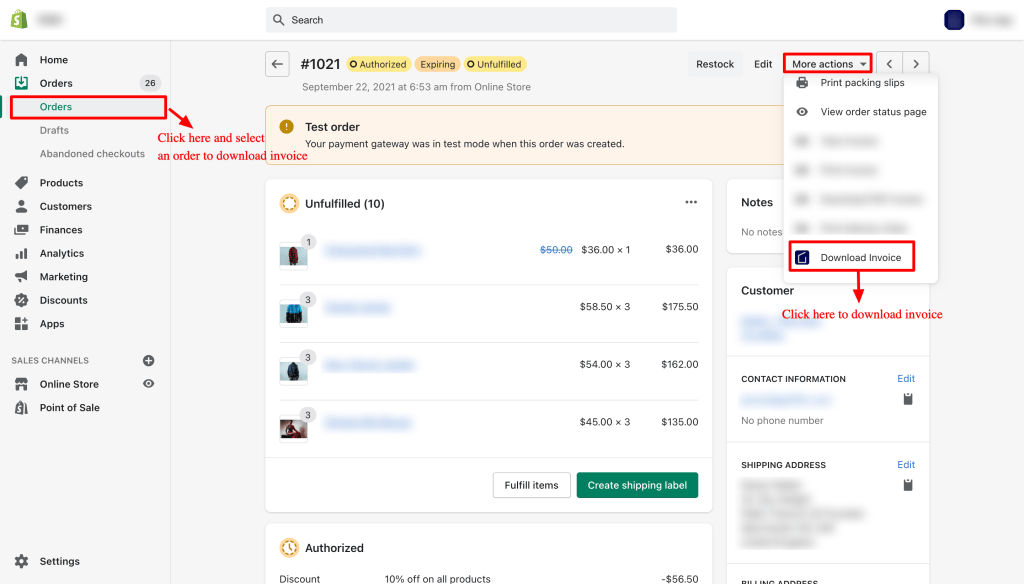Click the $175.50 line total

(680, 306)
